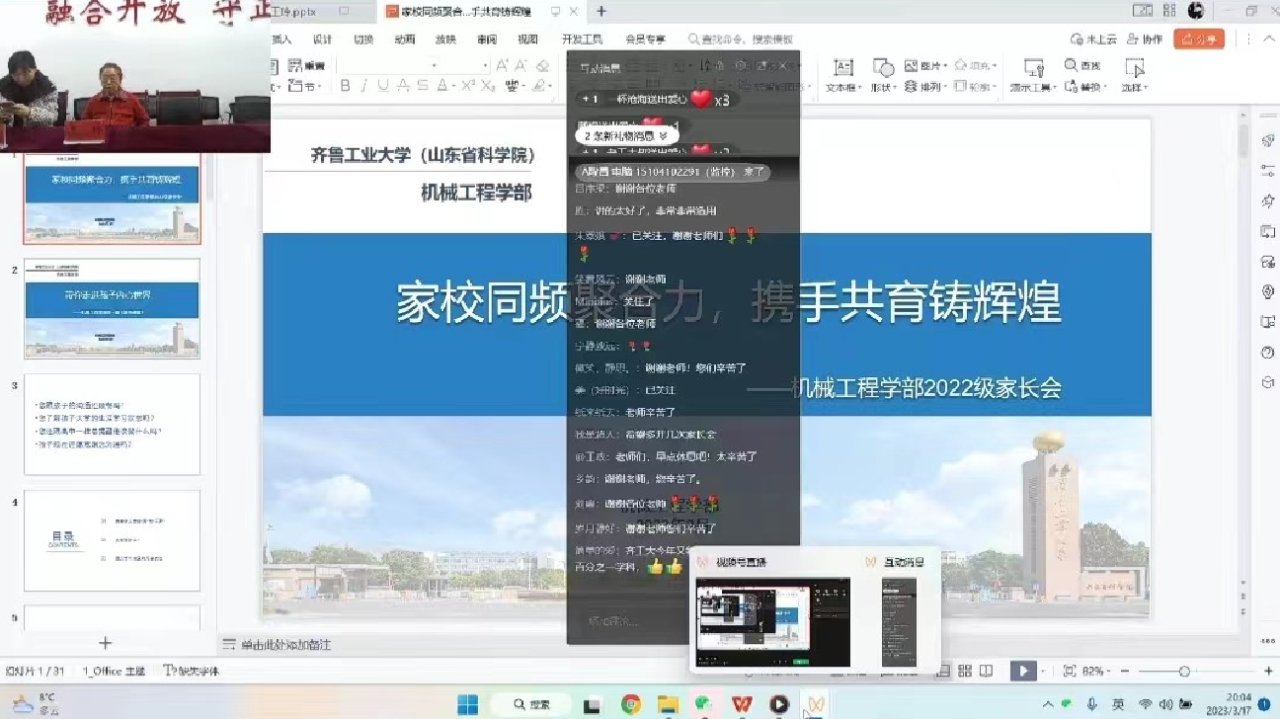This screenshot has height=719, width=1280.
Task: Click the weather widget on taskbar
Action: pyautogui.click(x=36, y=704)
